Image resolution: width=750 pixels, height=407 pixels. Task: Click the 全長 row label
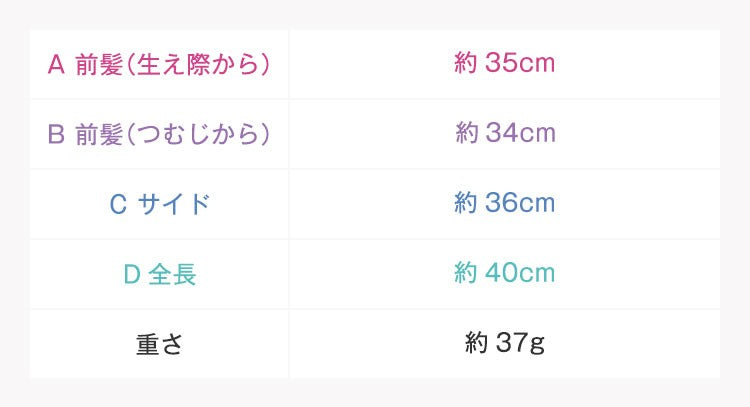[159, 274]
